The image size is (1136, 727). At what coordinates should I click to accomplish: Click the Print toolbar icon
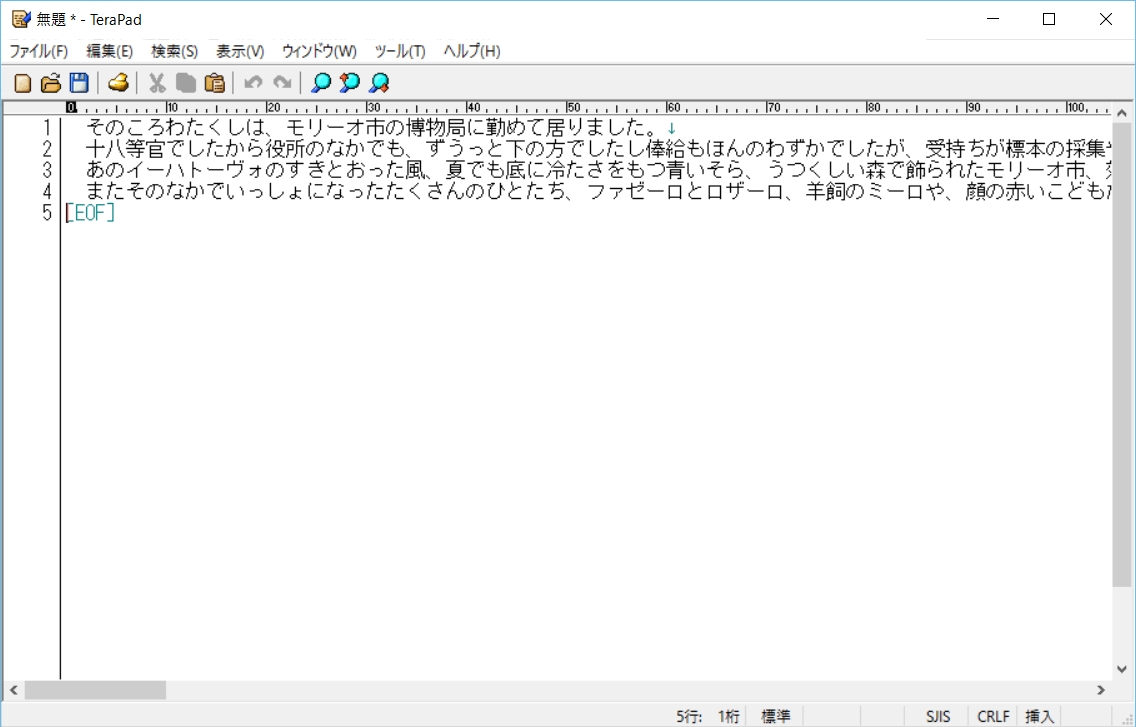click(x=118, y=83)
